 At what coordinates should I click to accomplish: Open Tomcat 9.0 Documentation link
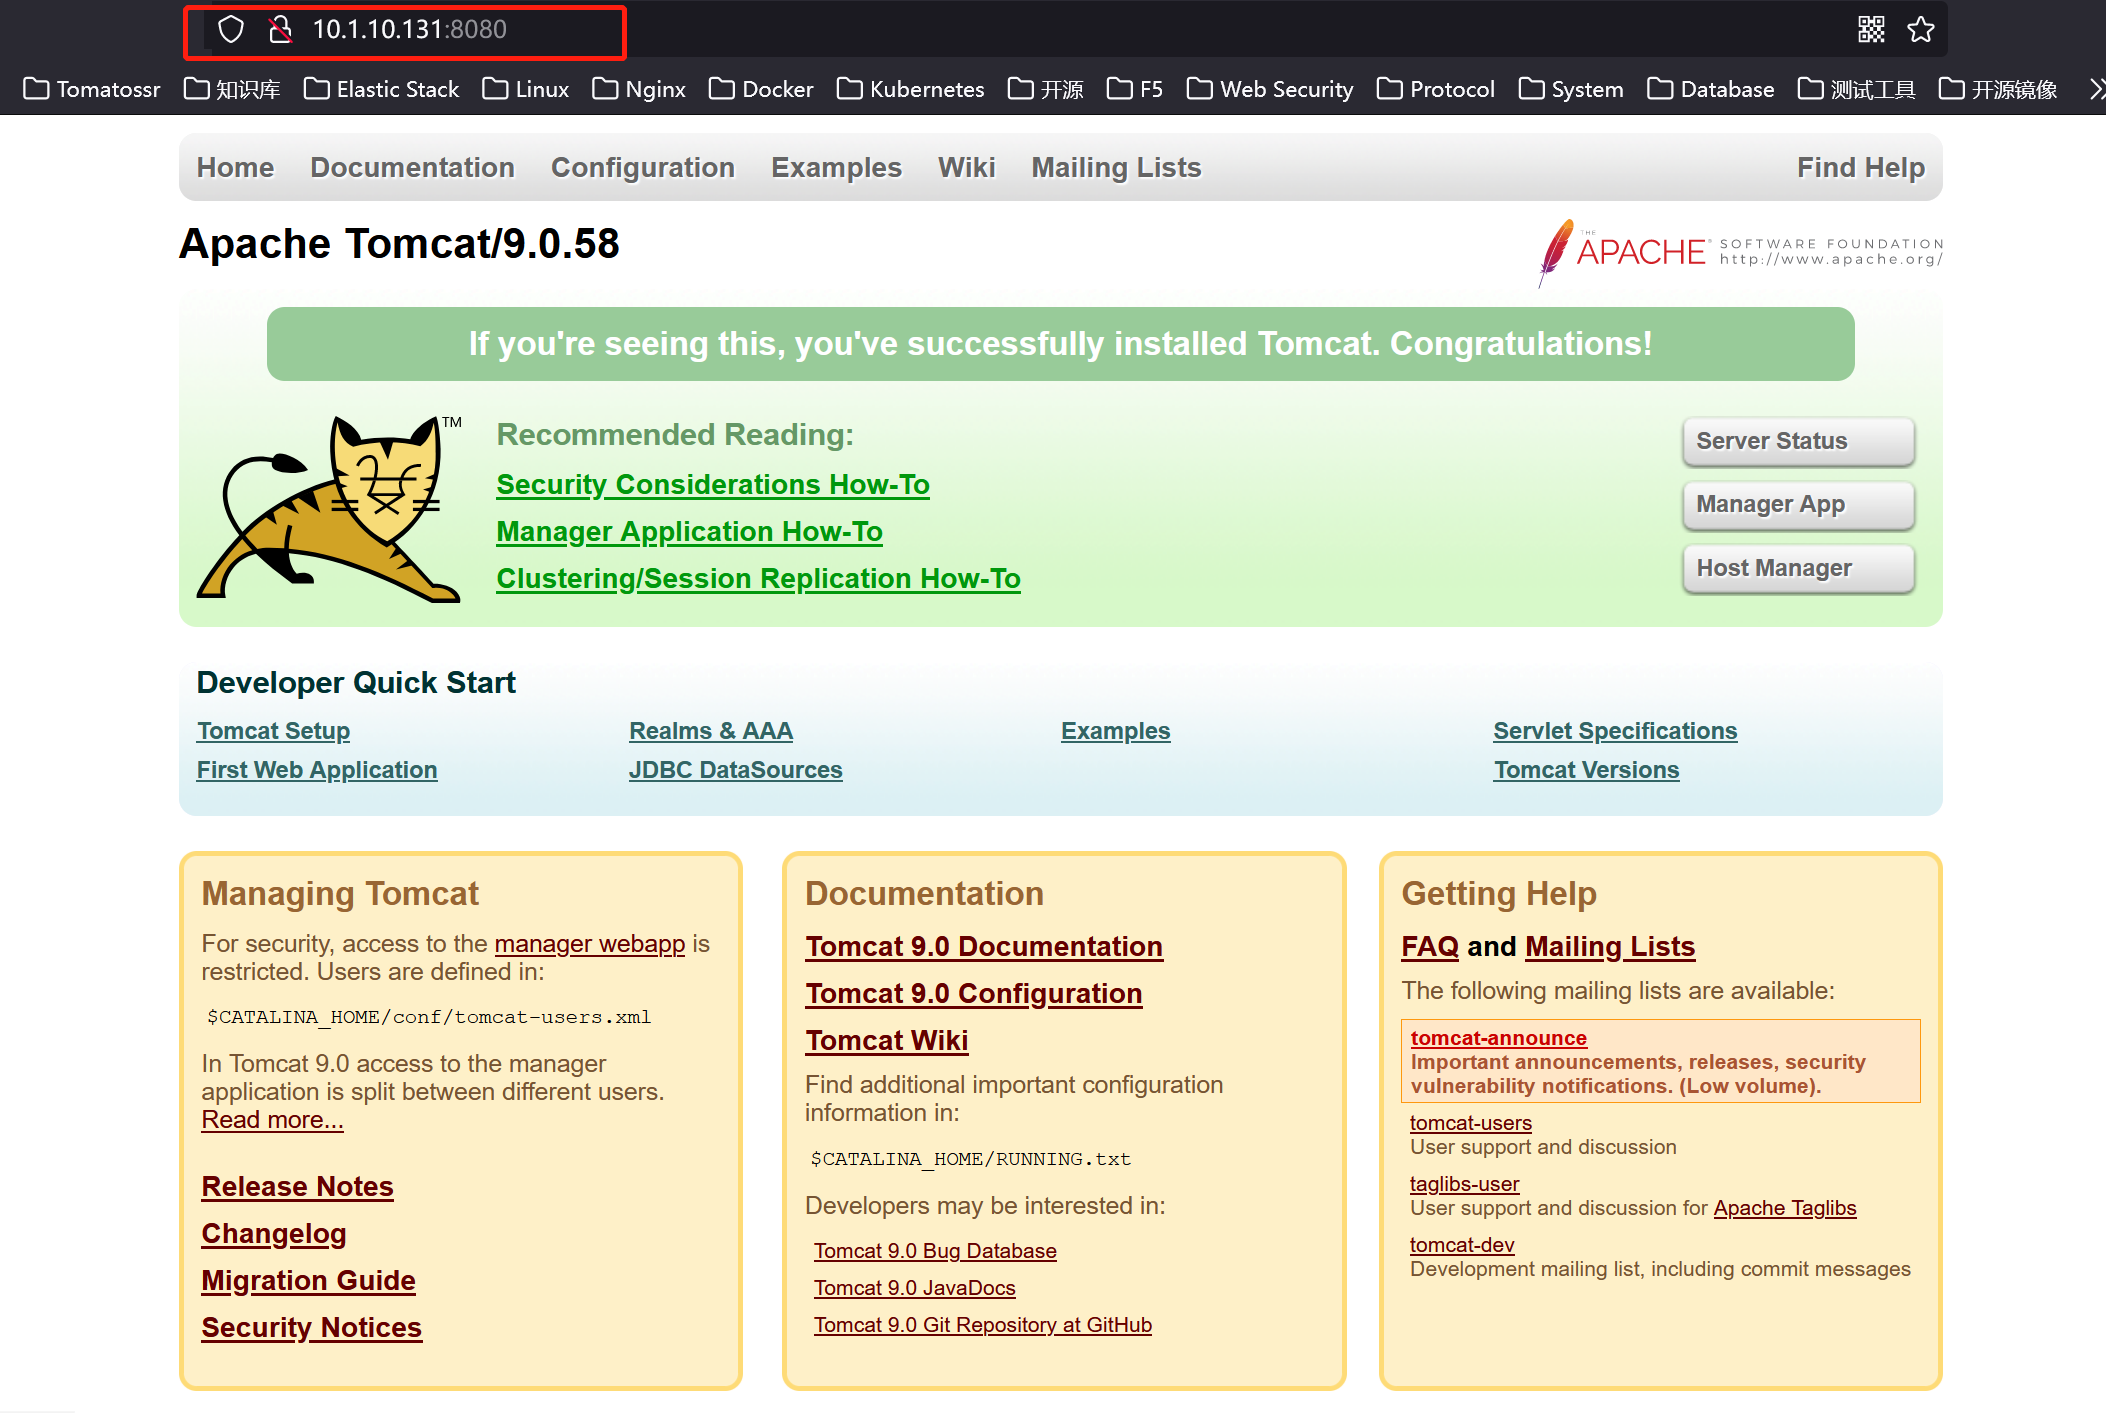tap(984, 947)
